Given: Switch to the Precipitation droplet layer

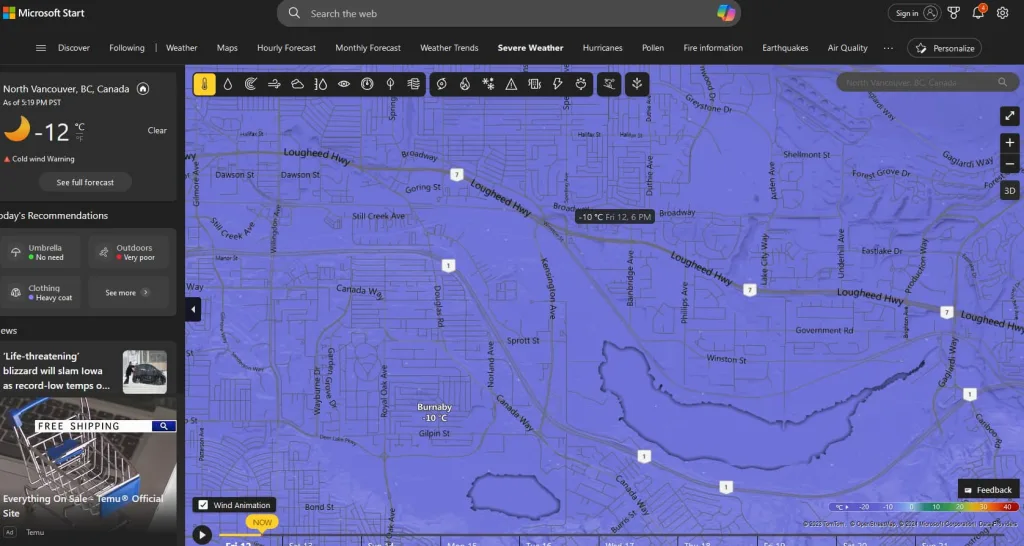Looking at the screenshot, I should click(227, 85).
